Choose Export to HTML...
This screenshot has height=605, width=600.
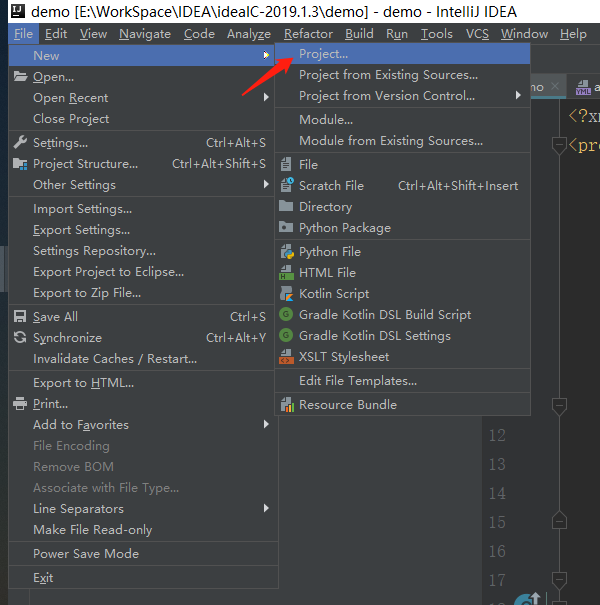click(141, 383)
